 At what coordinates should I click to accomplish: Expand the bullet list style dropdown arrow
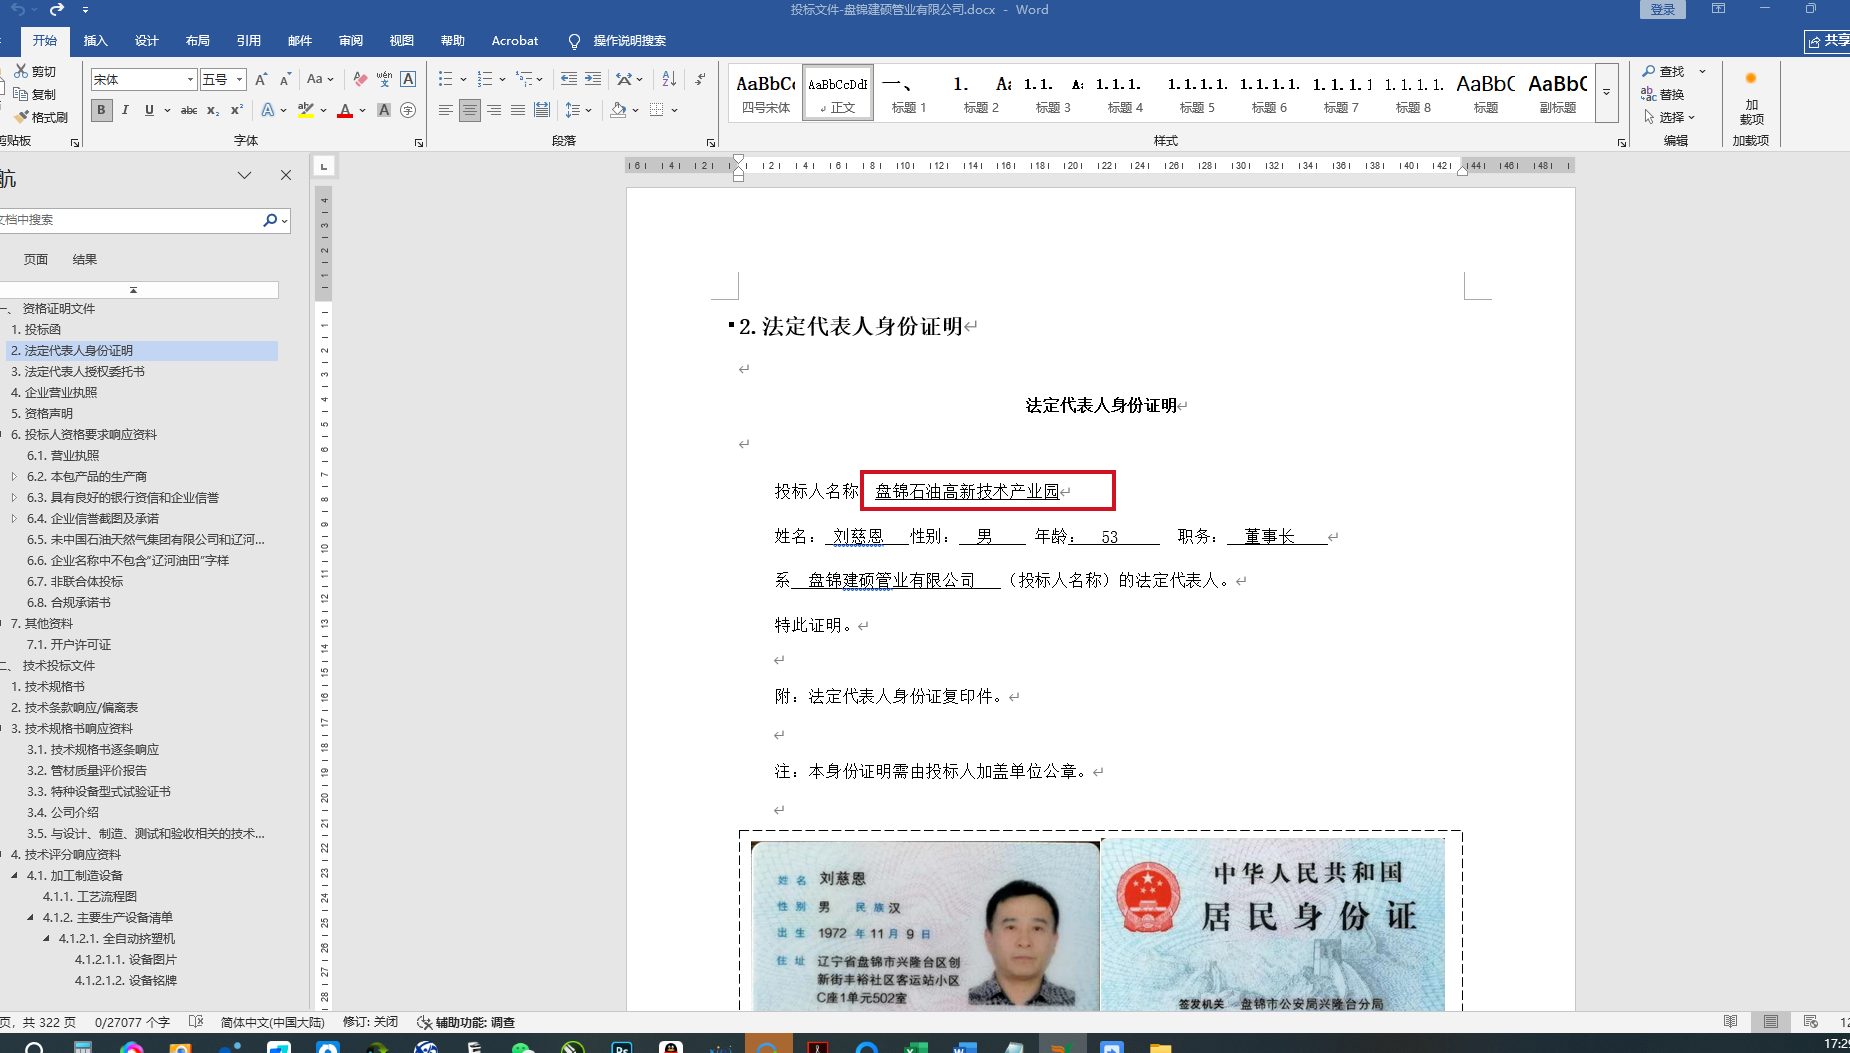[463, 79]
